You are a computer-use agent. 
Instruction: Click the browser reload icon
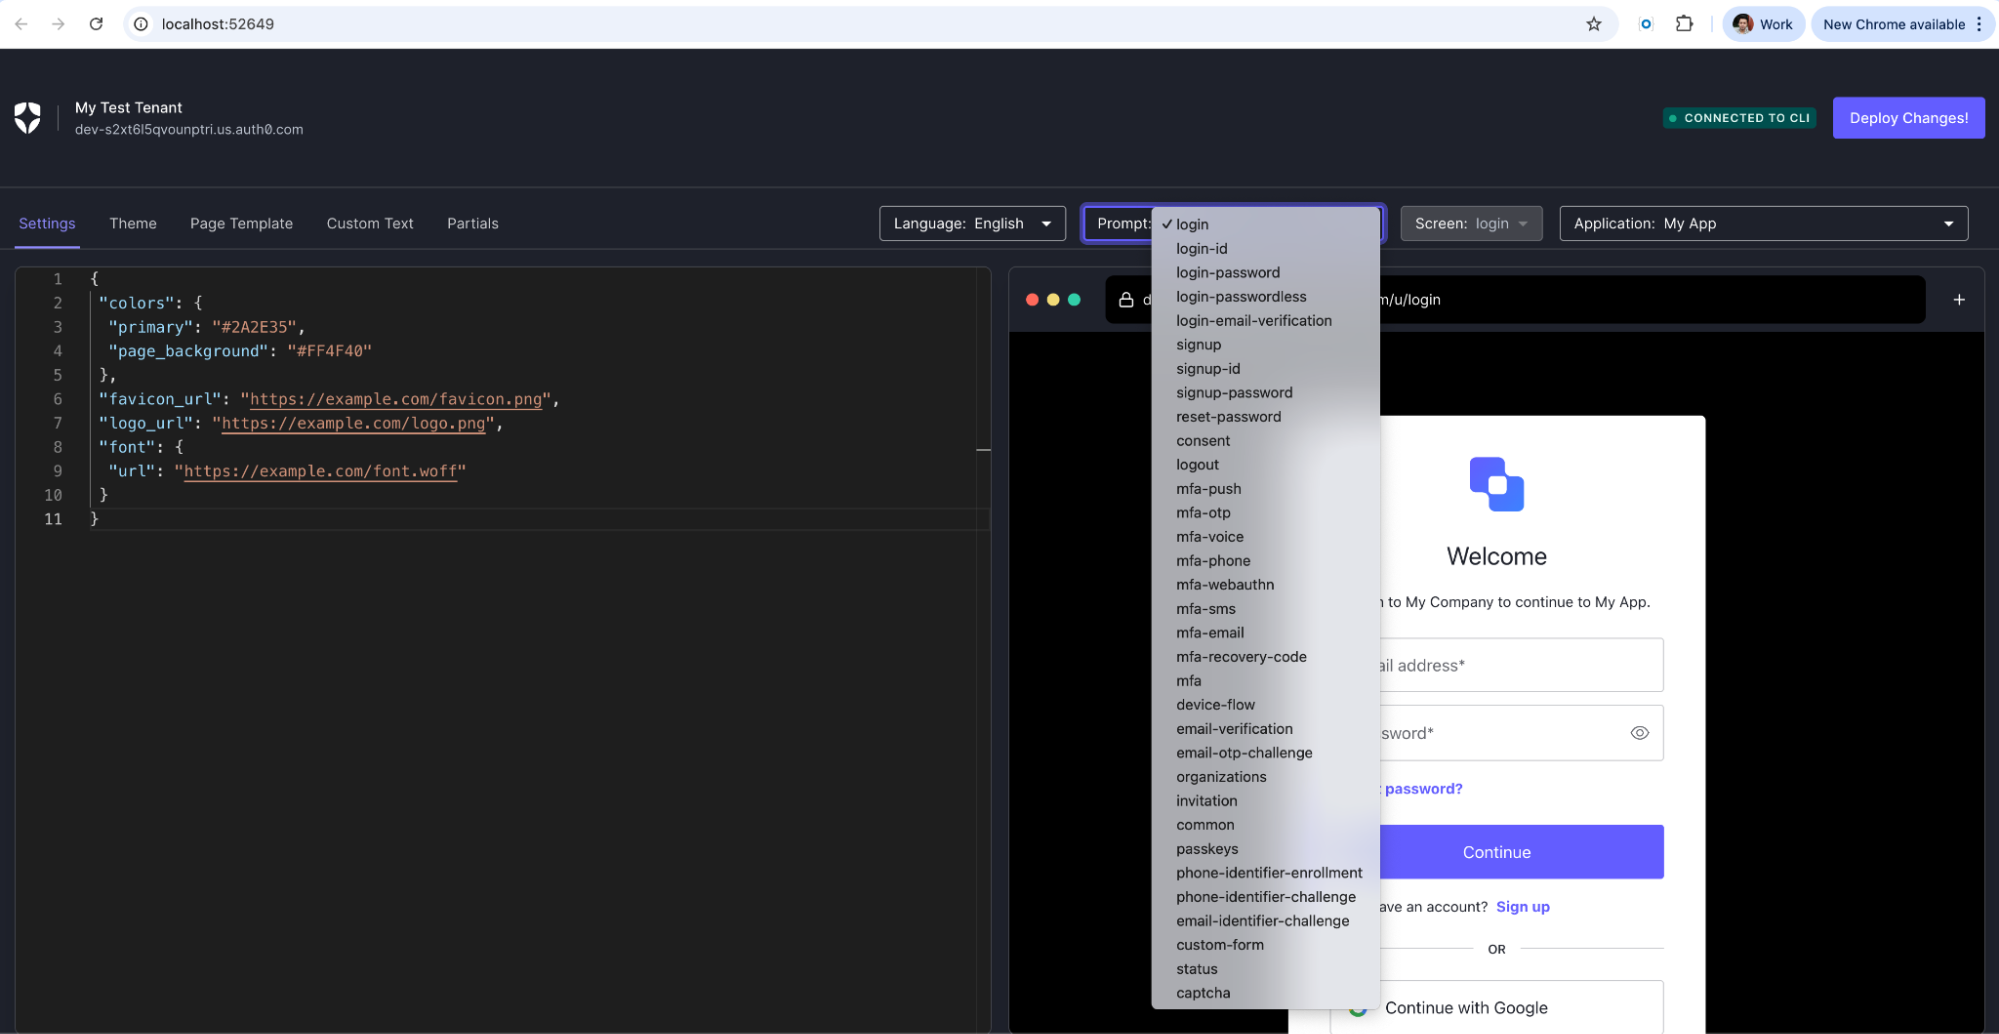[x=96, y=23]
